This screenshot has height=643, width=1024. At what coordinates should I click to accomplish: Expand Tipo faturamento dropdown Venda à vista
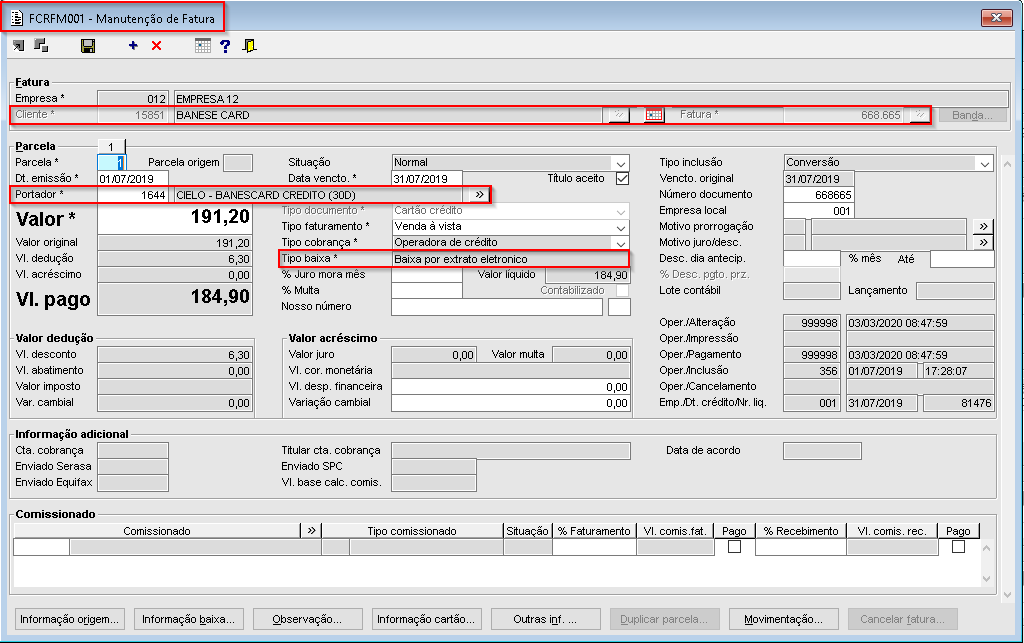(x=620, y=227)
